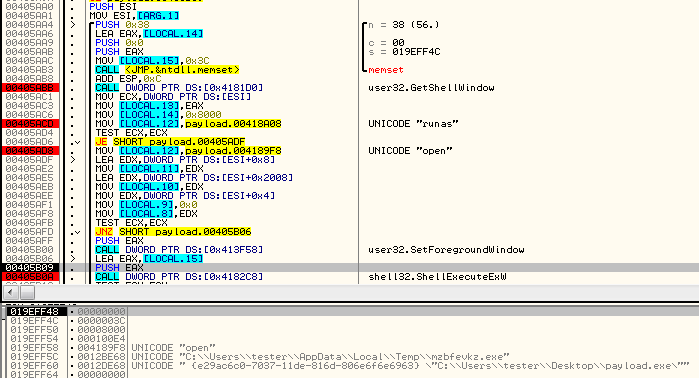Screen dimensions: 699x378
Task: Select CALL DWORD PTR DS:[0x4182C8] instruction
Action: (x=179, y=277)
